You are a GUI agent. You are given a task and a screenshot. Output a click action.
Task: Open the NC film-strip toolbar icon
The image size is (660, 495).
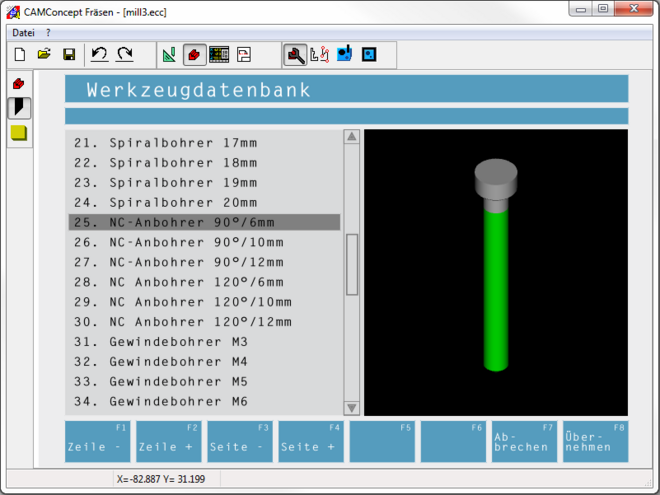point(219,54)
